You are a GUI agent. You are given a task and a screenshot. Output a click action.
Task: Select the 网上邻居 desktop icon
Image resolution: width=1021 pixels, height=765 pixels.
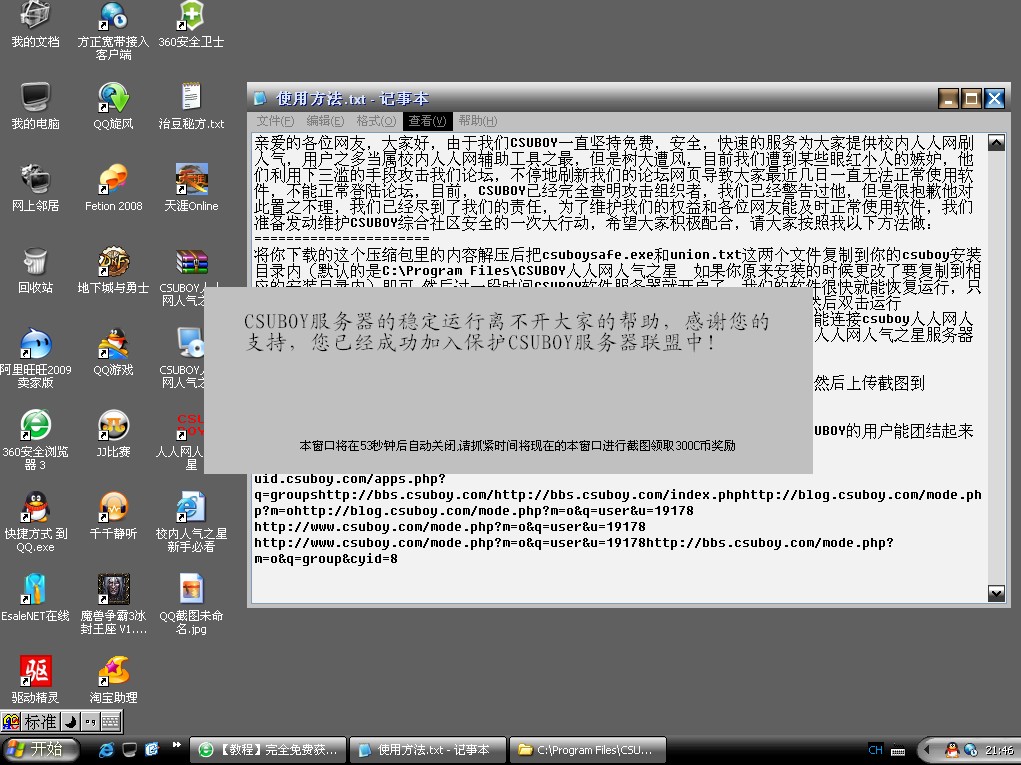[x=35, y=188]
